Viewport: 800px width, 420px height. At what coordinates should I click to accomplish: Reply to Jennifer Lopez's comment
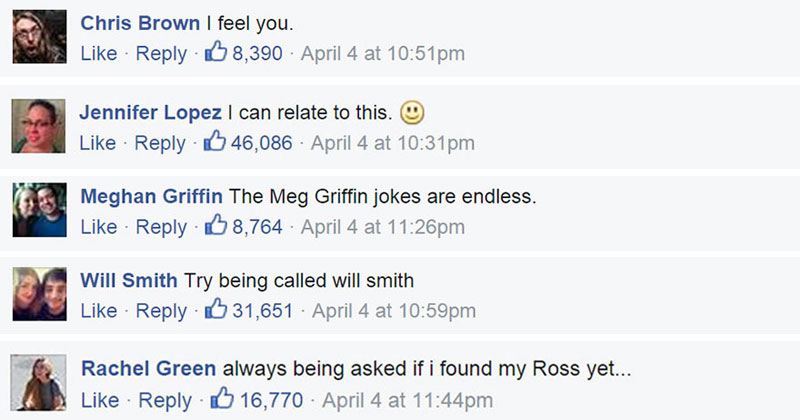(160, 143)
